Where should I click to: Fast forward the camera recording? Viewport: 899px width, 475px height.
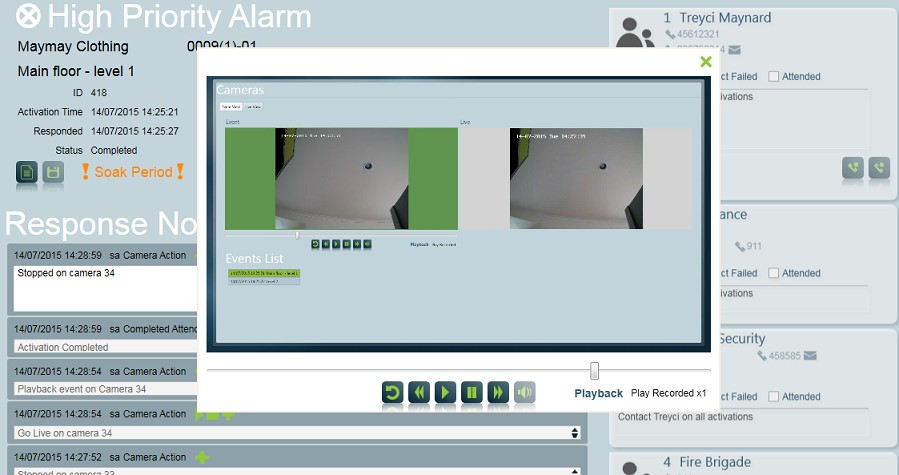(x=498, y=392)
